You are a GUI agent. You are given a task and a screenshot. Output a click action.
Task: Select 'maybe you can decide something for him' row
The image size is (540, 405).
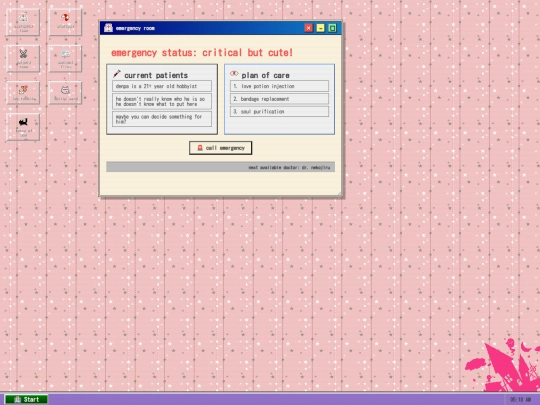click(162, 119)
